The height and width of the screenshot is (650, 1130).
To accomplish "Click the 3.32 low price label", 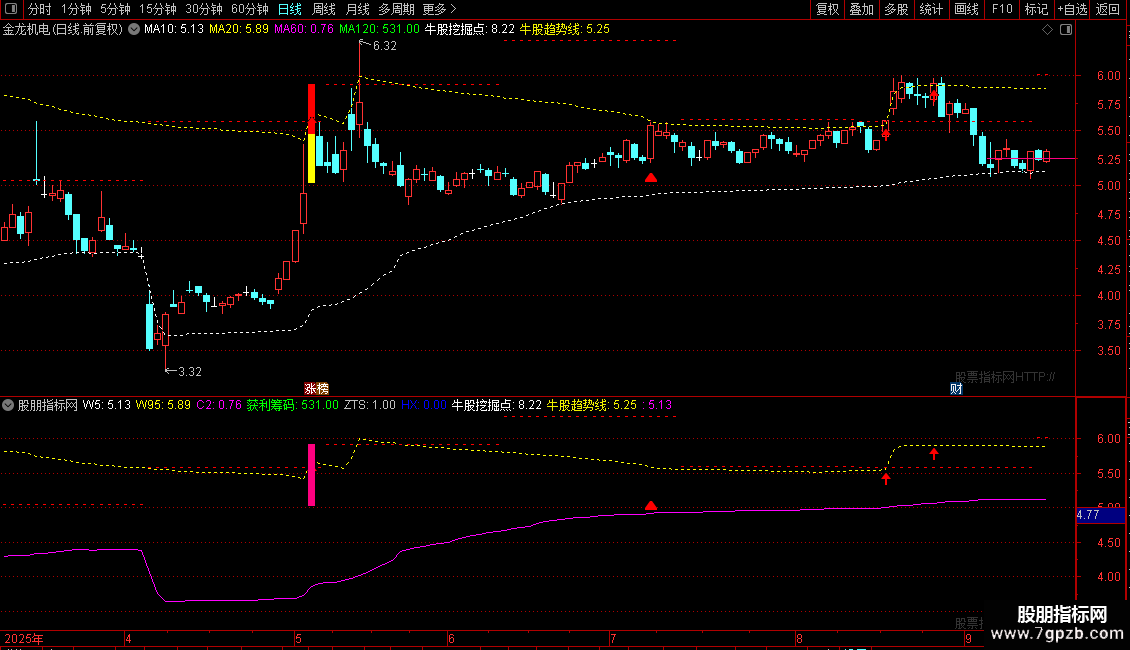I will (x=190, y=372).
